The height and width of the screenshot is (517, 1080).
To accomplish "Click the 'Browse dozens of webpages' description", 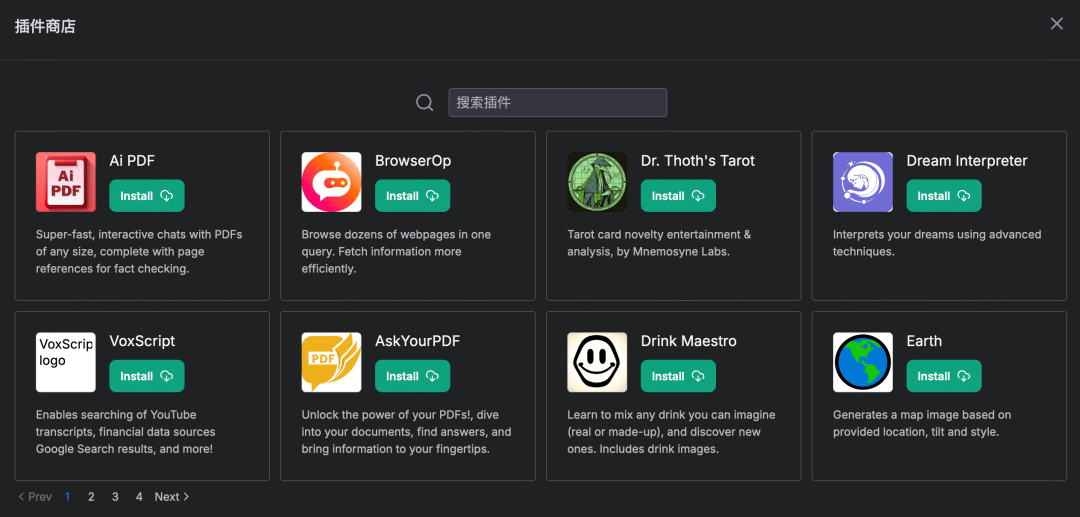I will click(x=396, y=252).
